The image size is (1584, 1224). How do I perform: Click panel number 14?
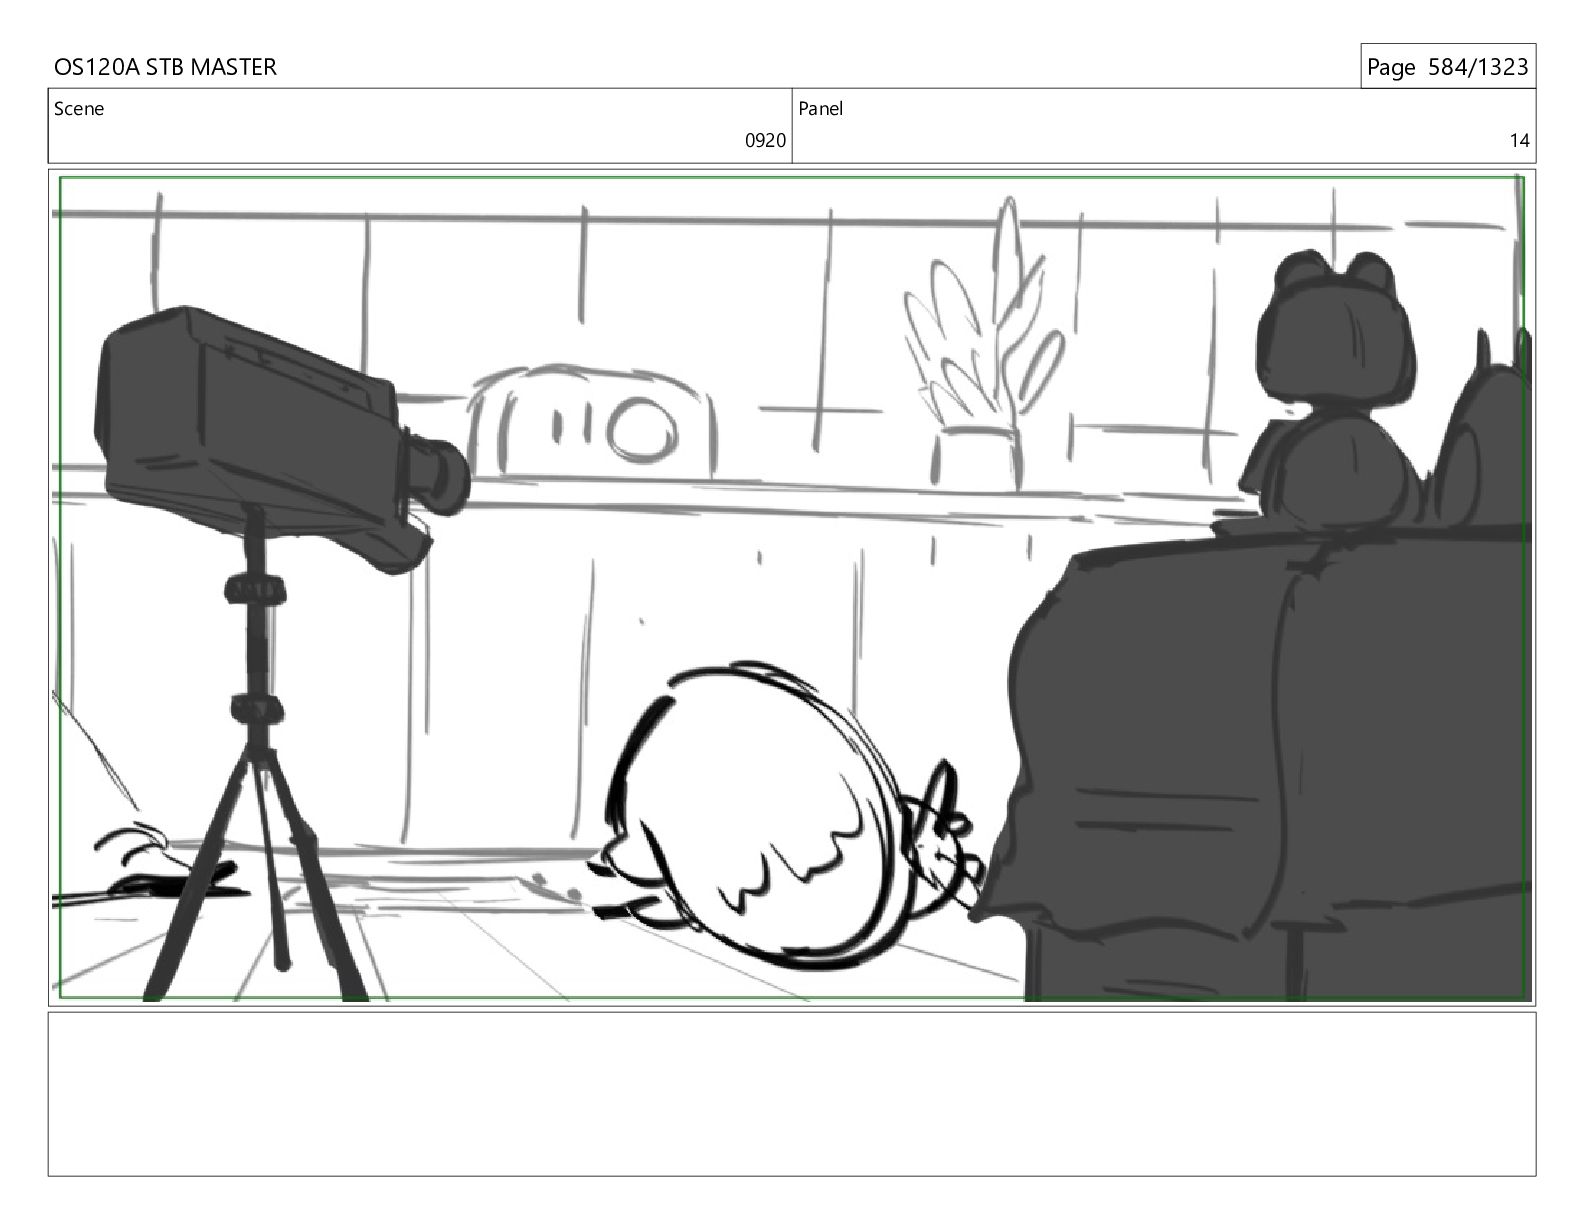click(x=1519, y=141)
